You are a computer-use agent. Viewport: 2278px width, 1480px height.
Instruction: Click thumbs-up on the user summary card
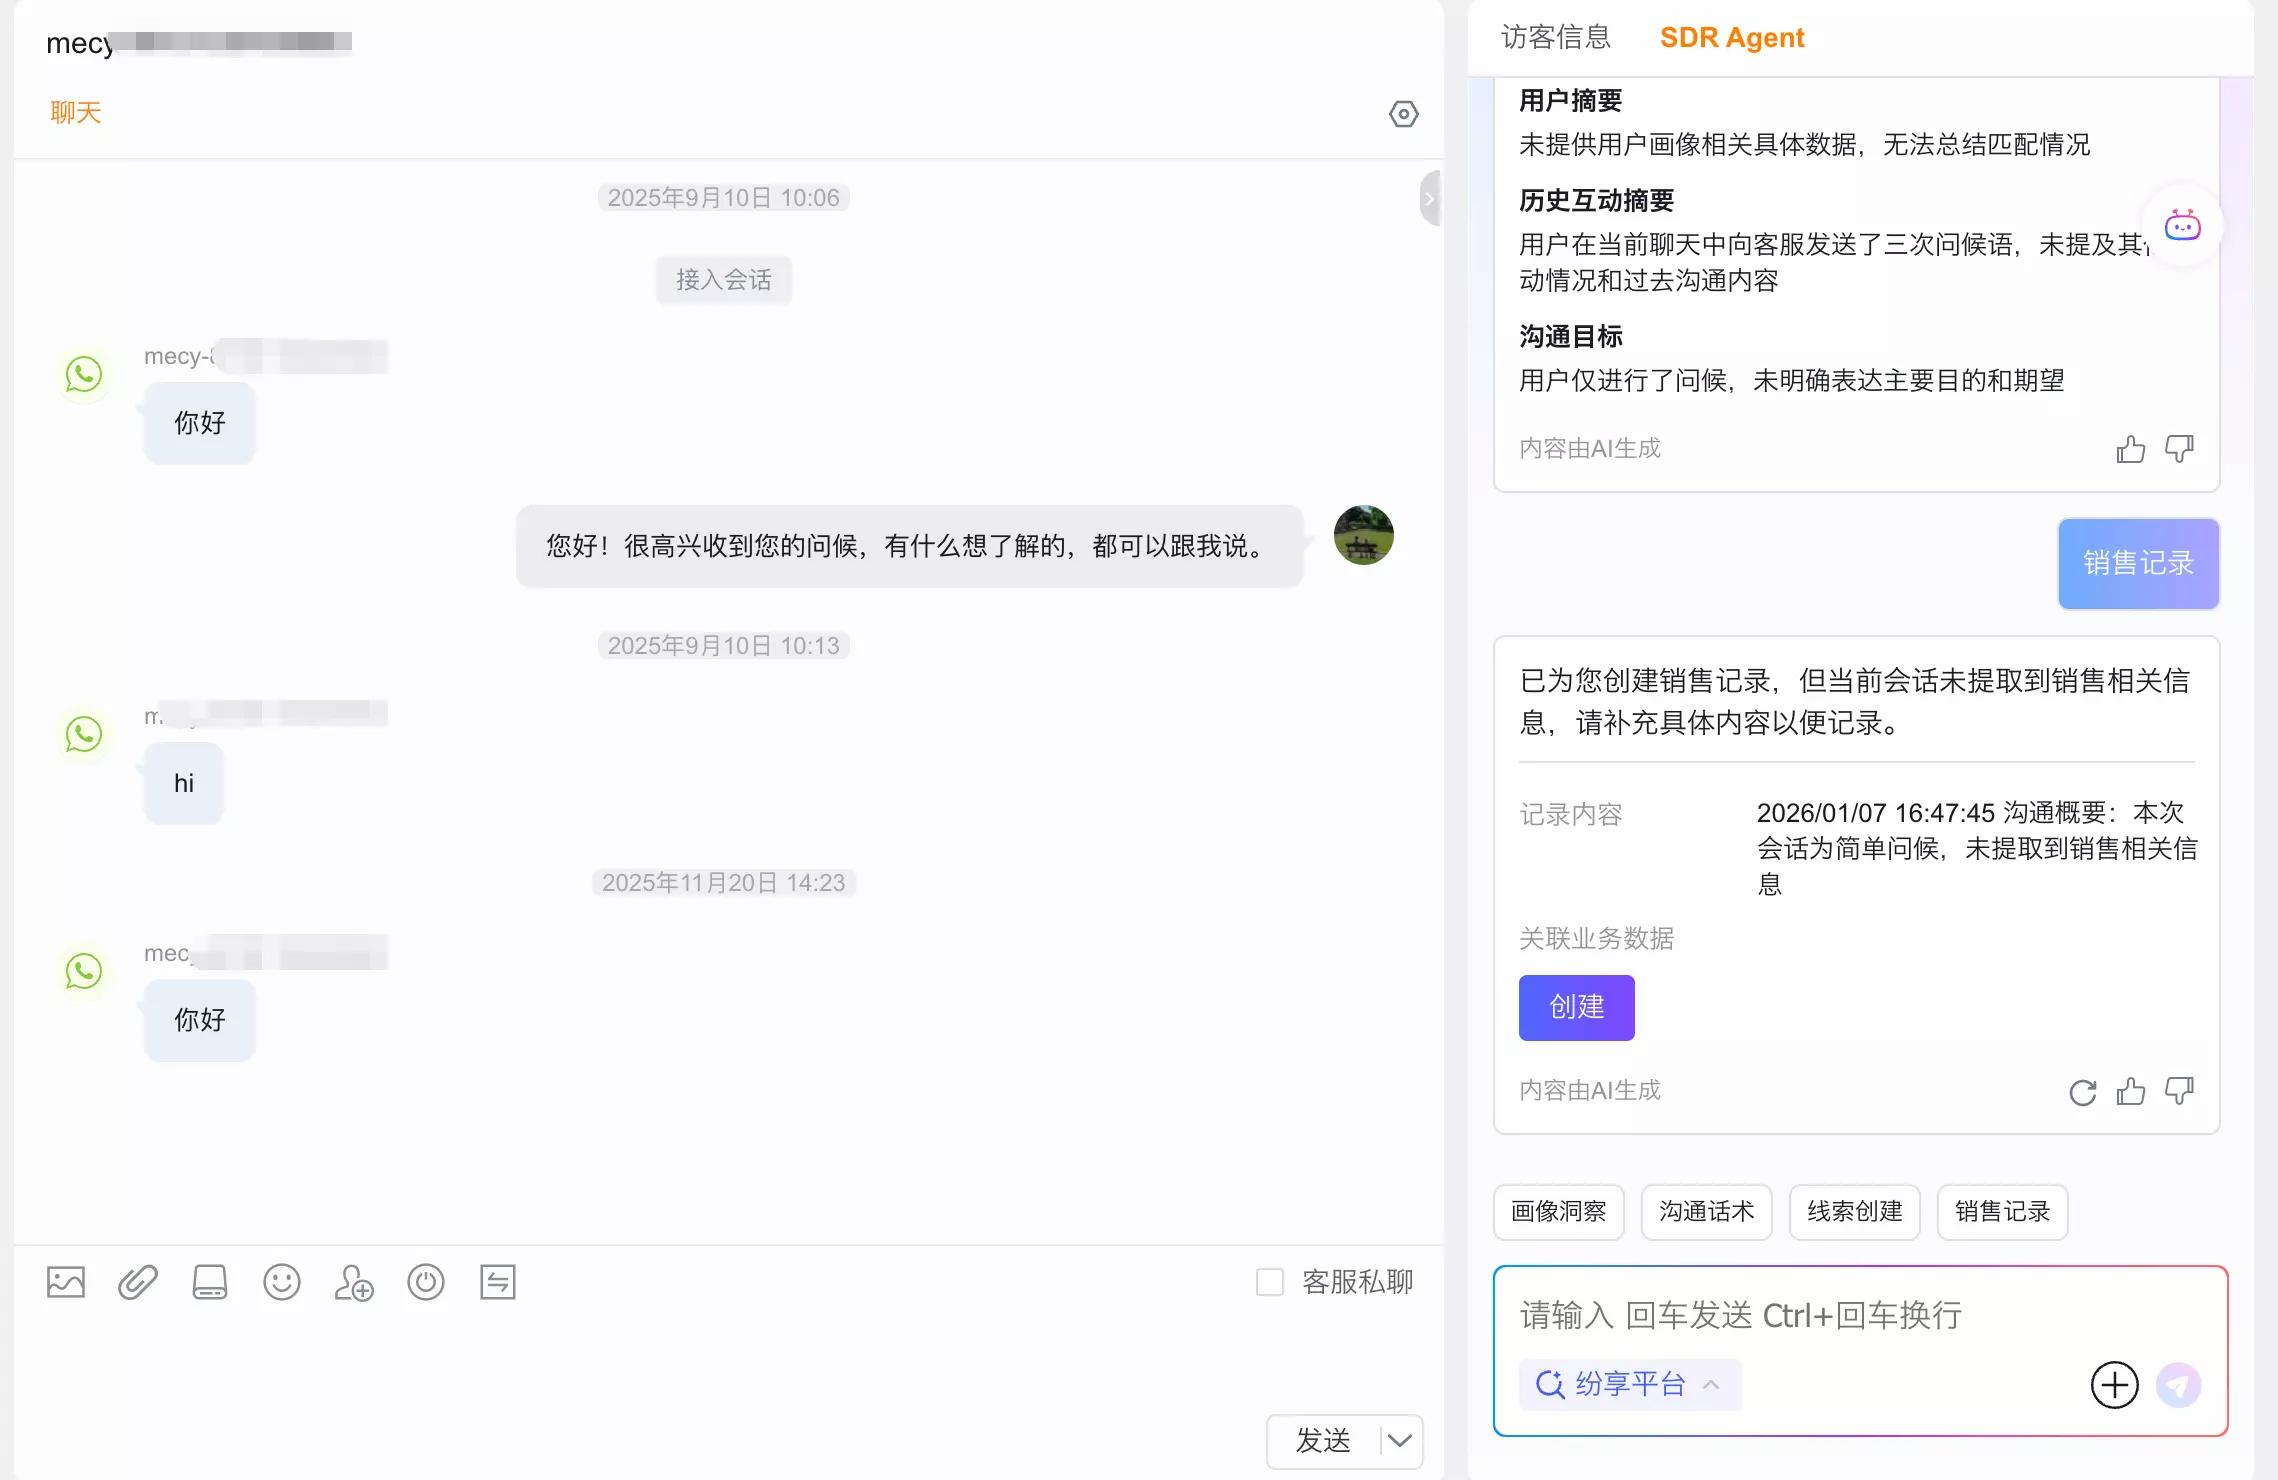pos(2130,449)
